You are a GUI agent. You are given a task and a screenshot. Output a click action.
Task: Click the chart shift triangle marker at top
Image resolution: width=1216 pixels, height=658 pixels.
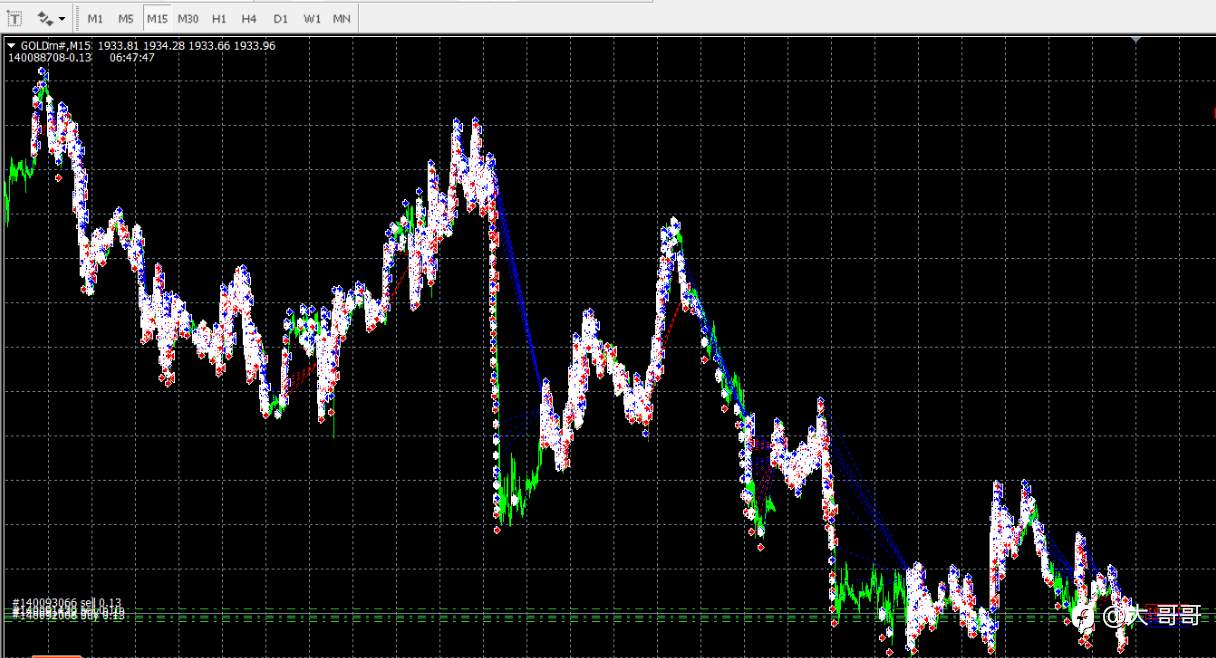click(x=1136, y=40)
